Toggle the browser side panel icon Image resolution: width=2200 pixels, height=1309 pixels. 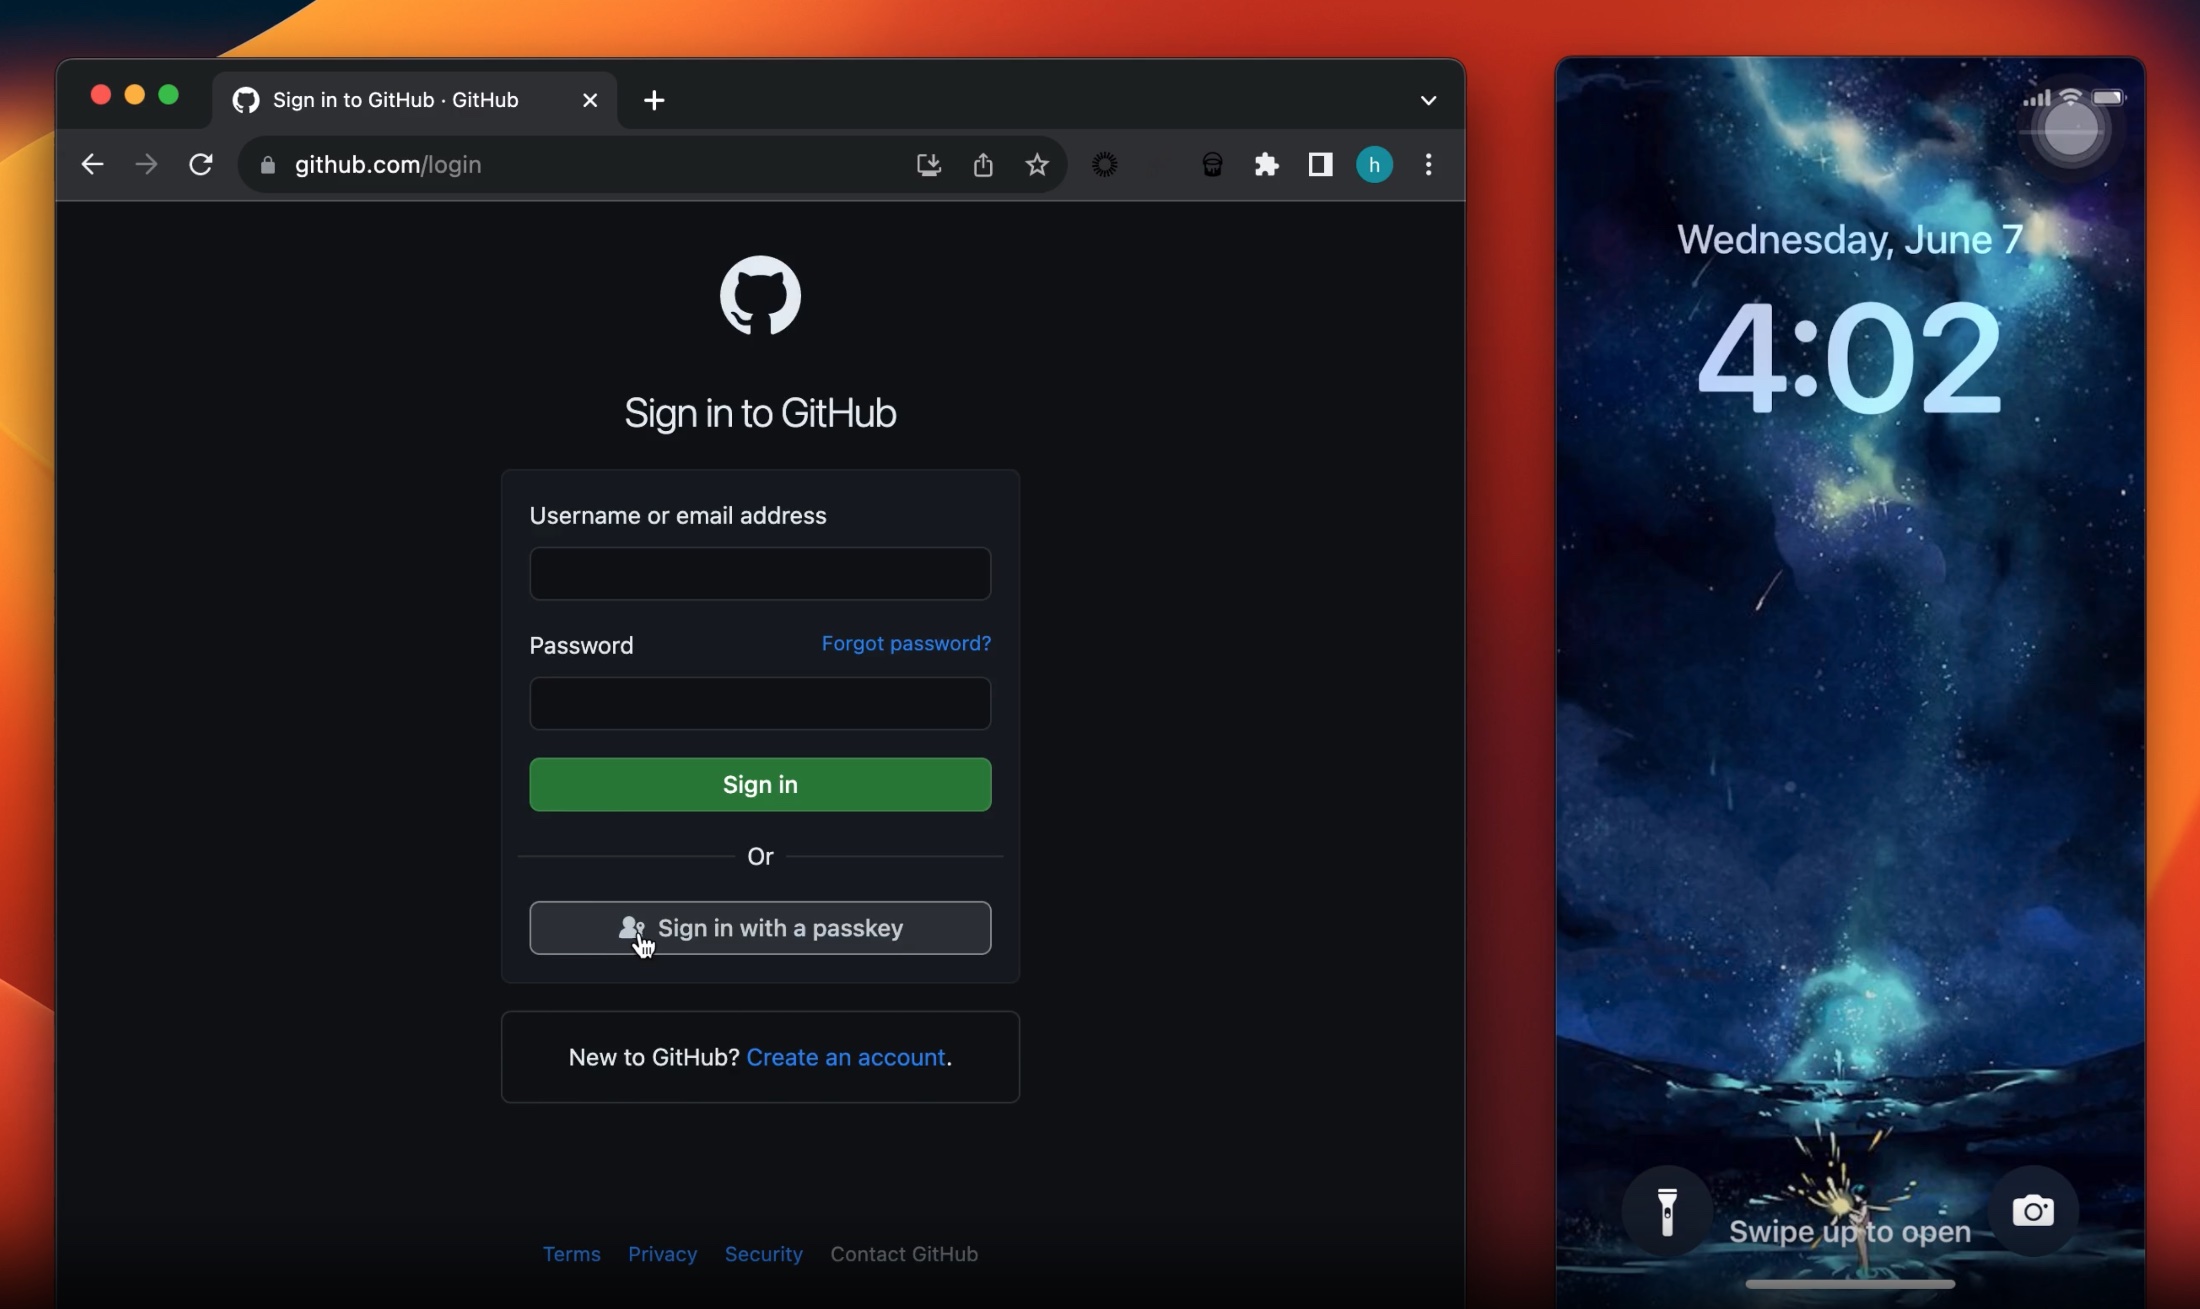tap(1320, 164)
